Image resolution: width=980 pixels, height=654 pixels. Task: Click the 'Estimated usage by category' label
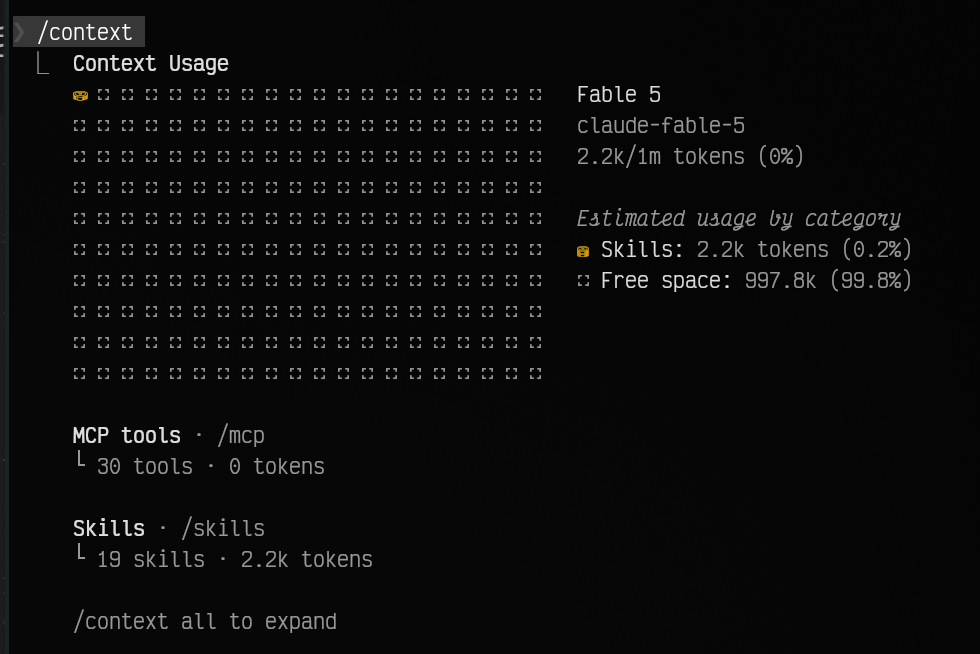pos(738,219)
